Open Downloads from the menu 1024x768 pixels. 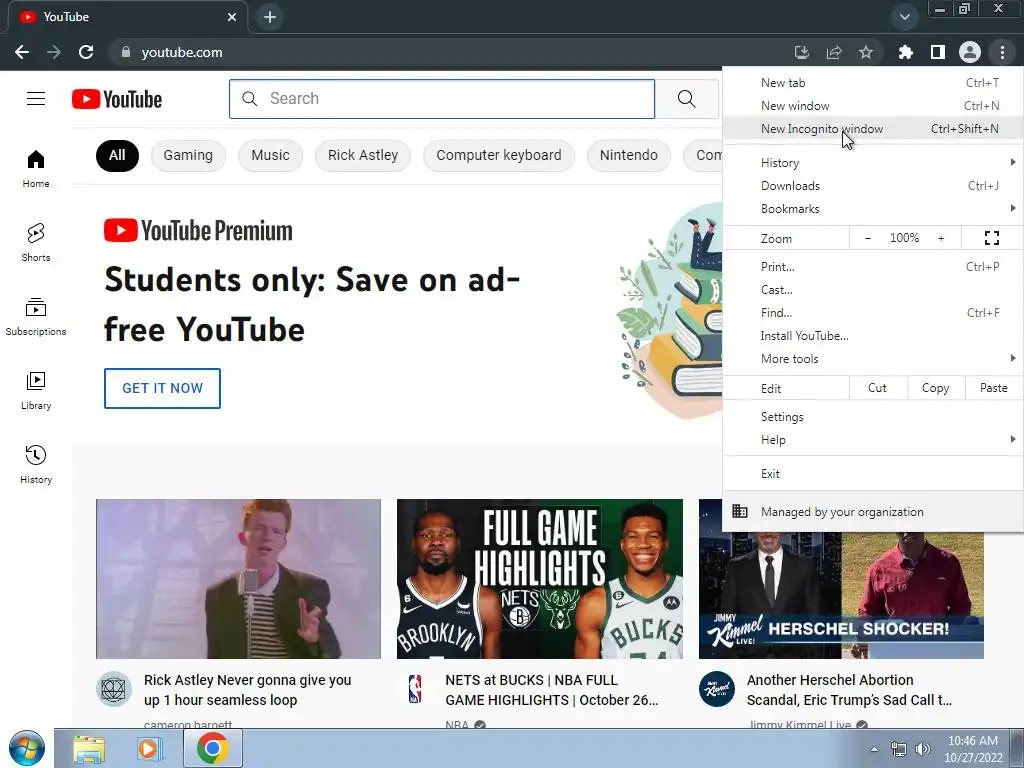point(872,186)
